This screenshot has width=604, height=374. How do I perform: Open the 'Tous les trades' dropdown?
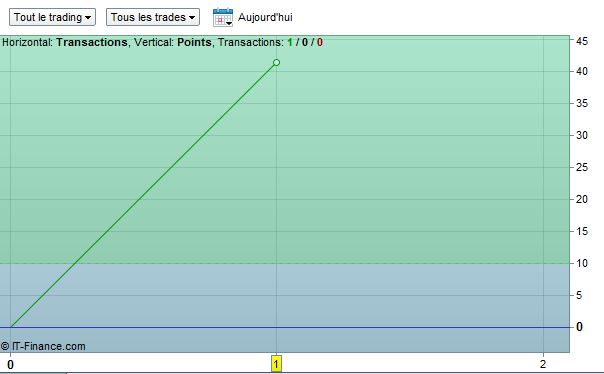tap(153, 17)
